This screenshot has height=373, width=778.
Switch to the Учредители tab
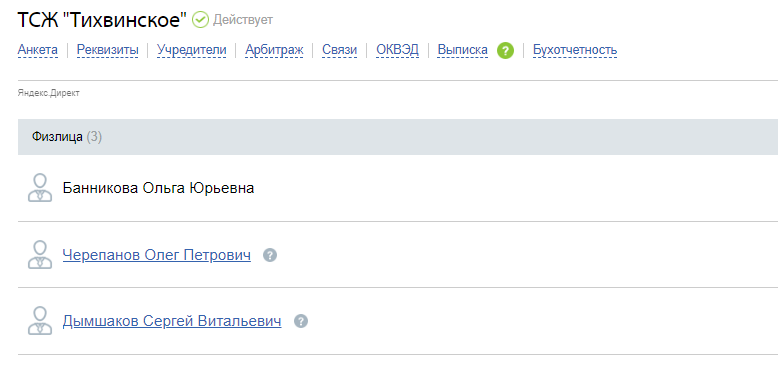point(192,50)
